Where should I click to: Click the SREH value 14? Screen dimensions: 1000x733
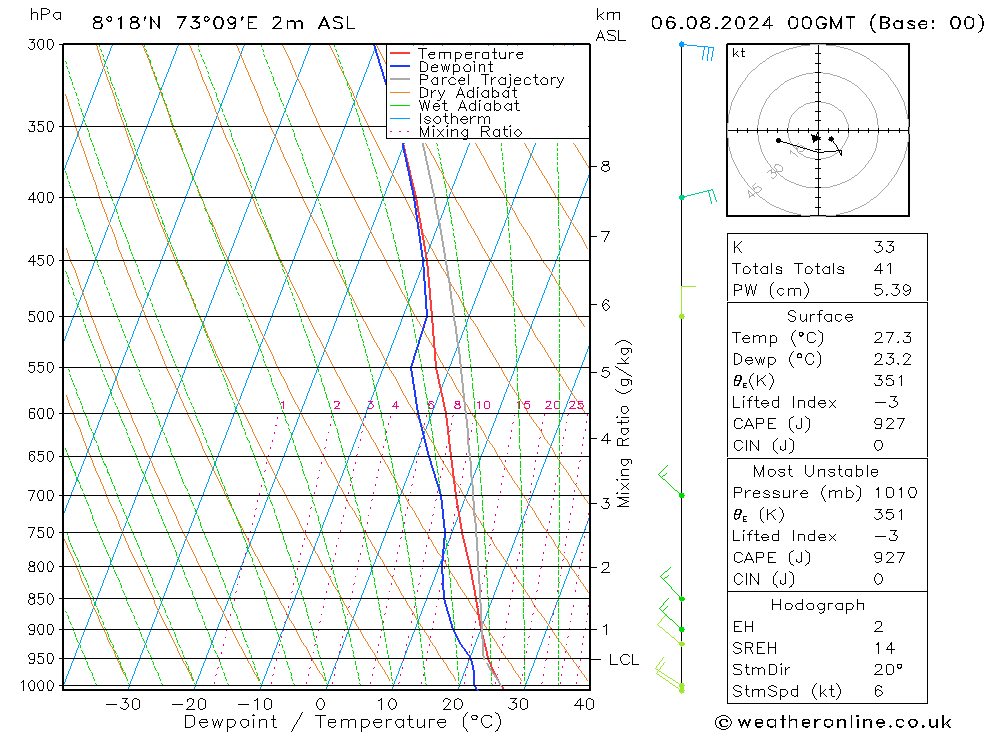pos(884,648)
